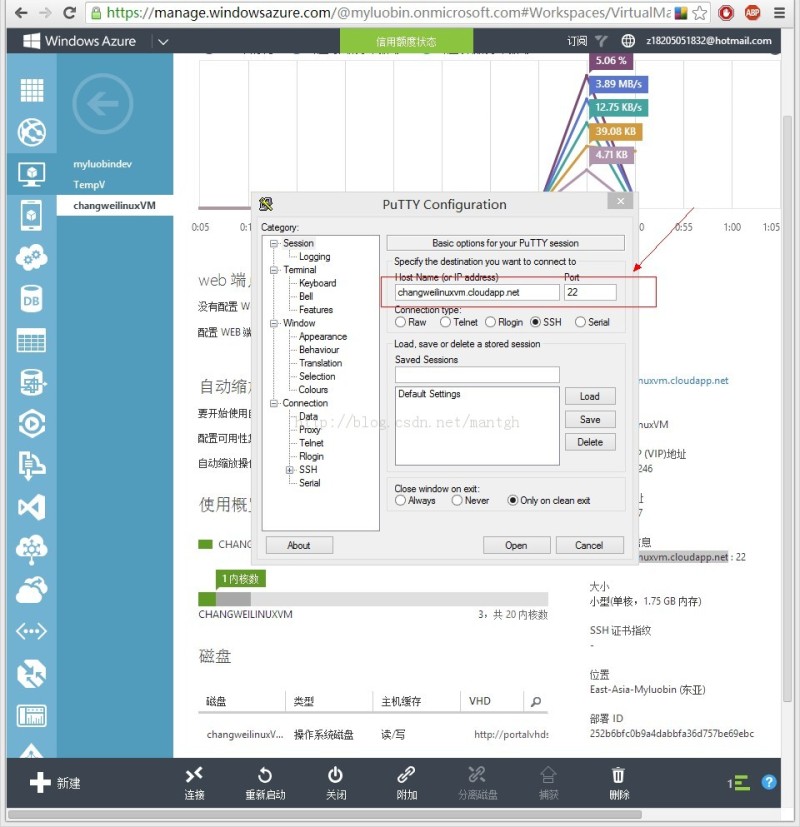This screenshot has width=800, height=827.
Task: Select Keyboard in the PuTTY category tree
Action: tap(317, 283)
